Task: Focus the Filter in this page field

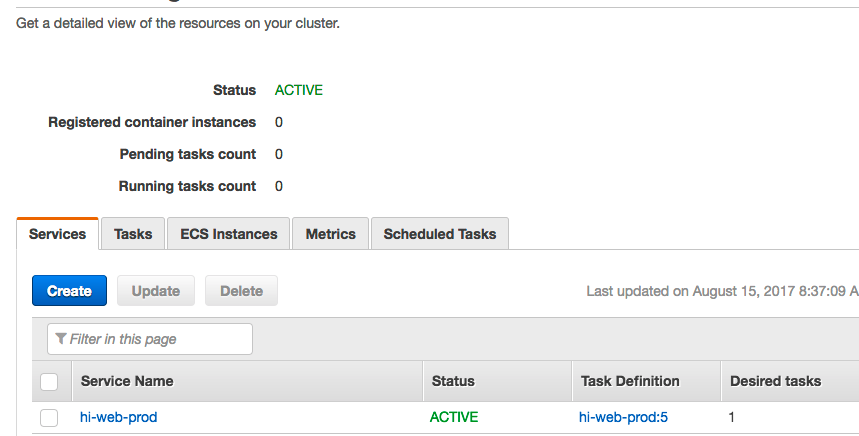Action: tap(150, 339)
